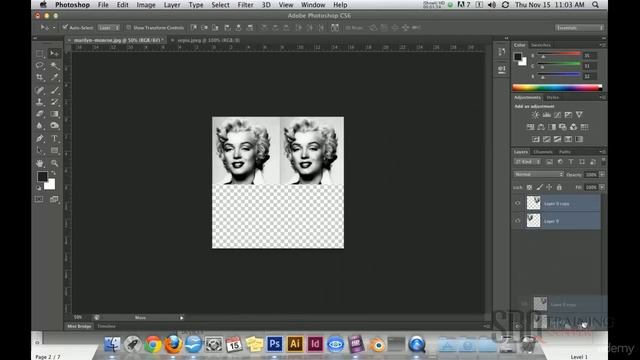Click the Auto-Align Layers button
Viewport: 640px width, 360px height.
(335, 28)
